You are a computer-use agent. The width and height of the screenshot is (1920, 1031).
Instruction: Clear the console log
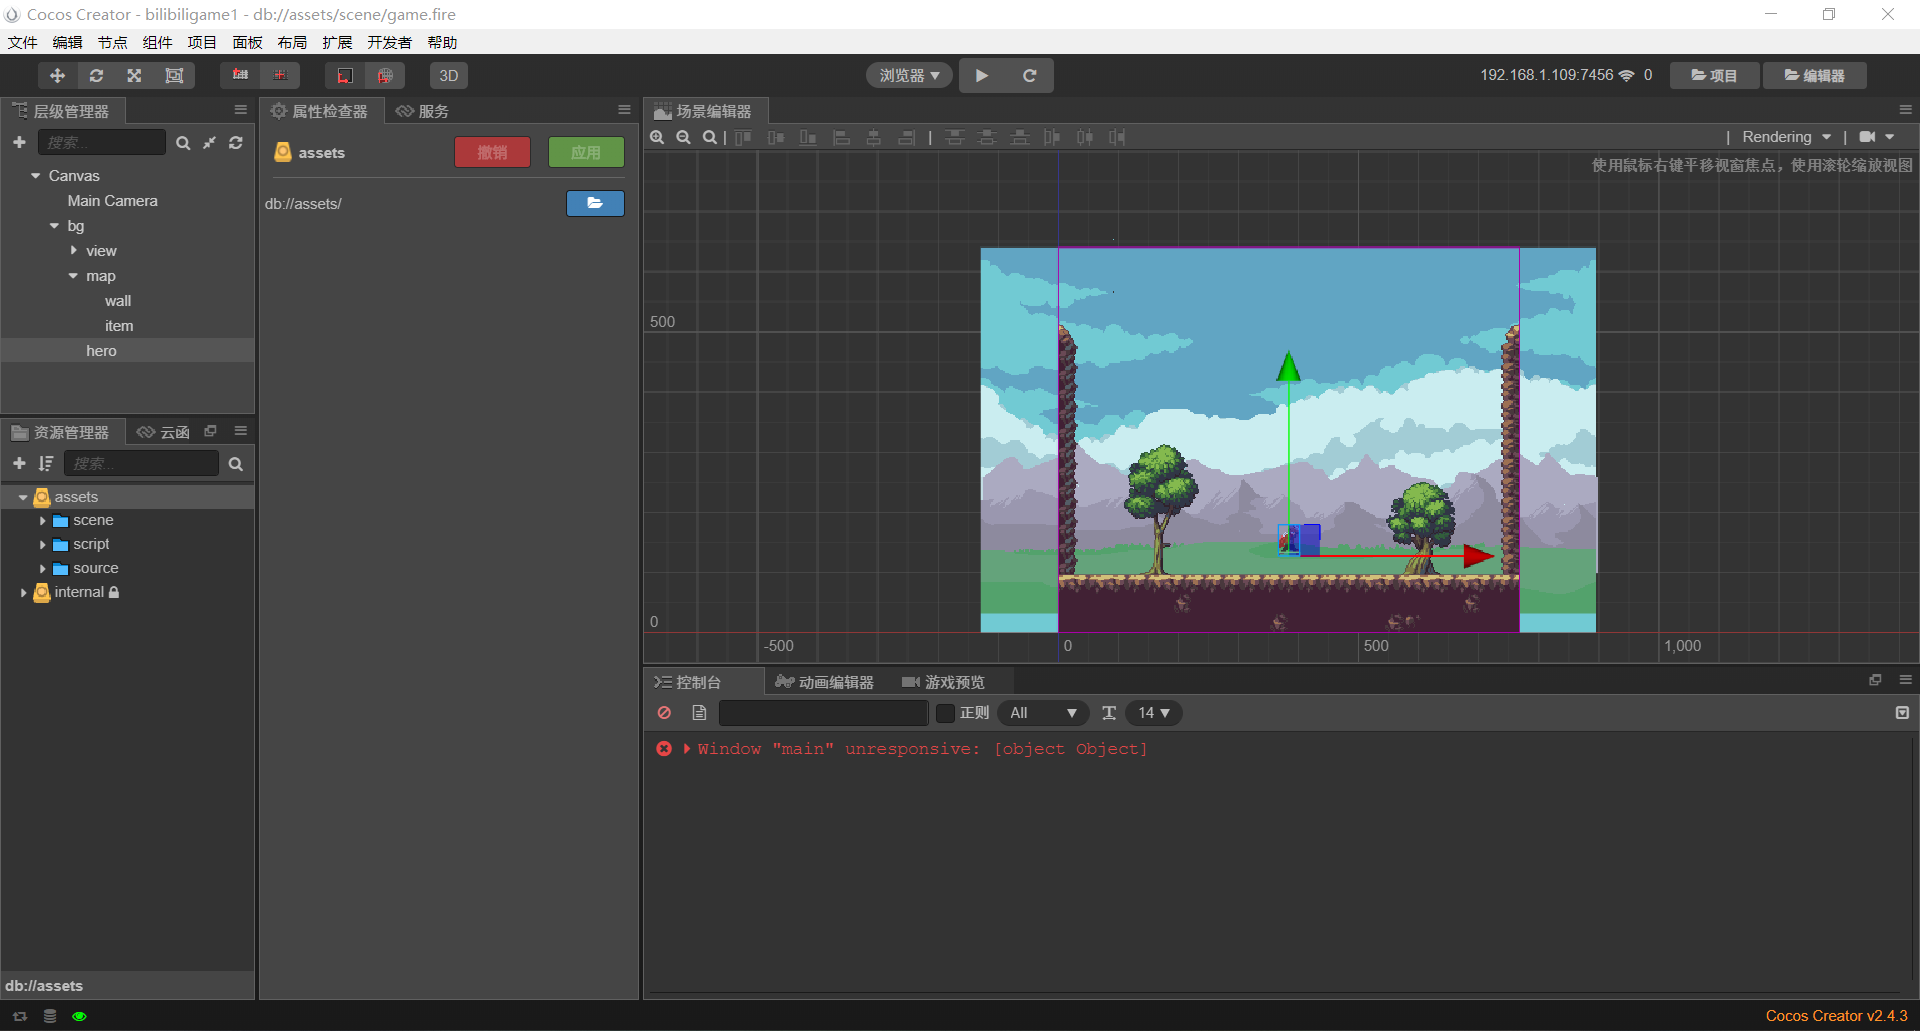click(664, 713)
